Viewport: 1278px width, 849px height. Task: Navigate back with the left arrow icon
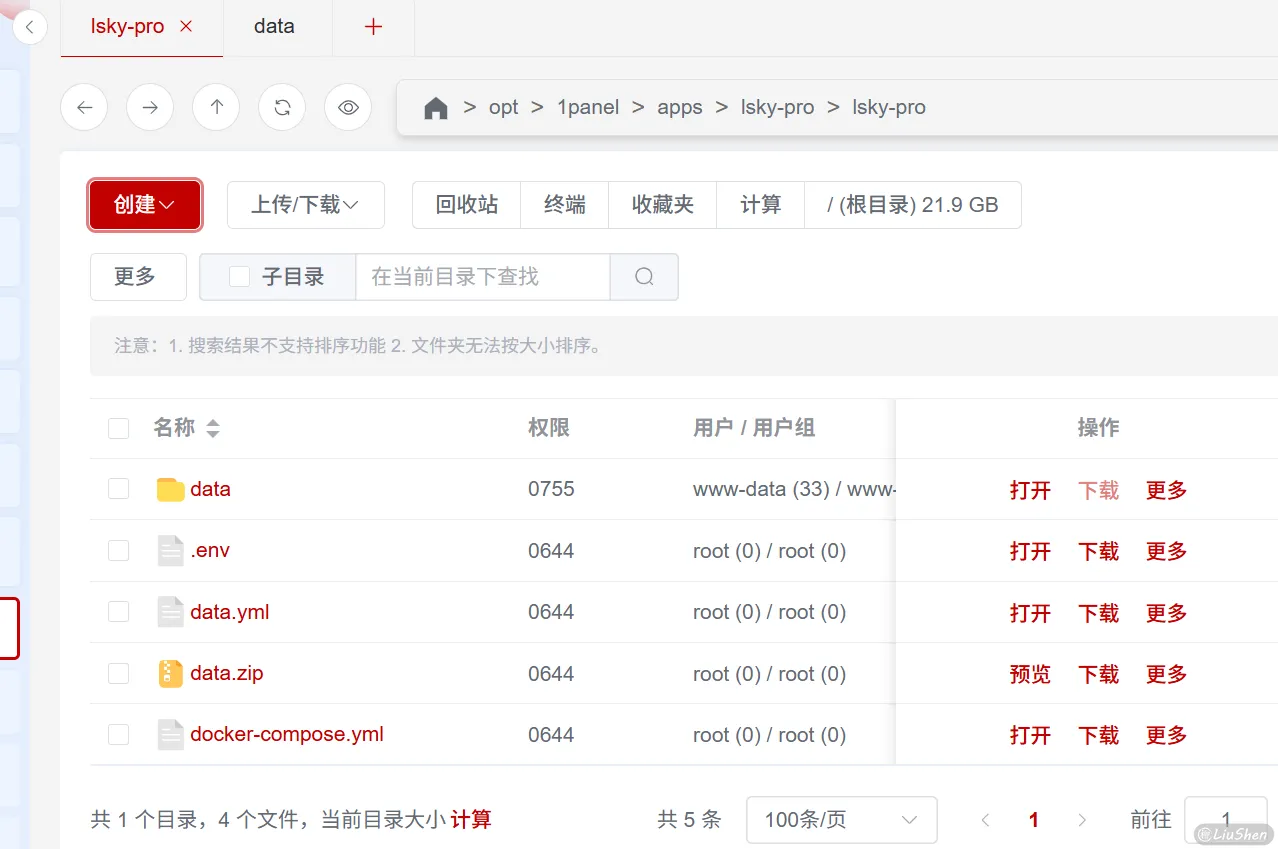click(84, 107)
